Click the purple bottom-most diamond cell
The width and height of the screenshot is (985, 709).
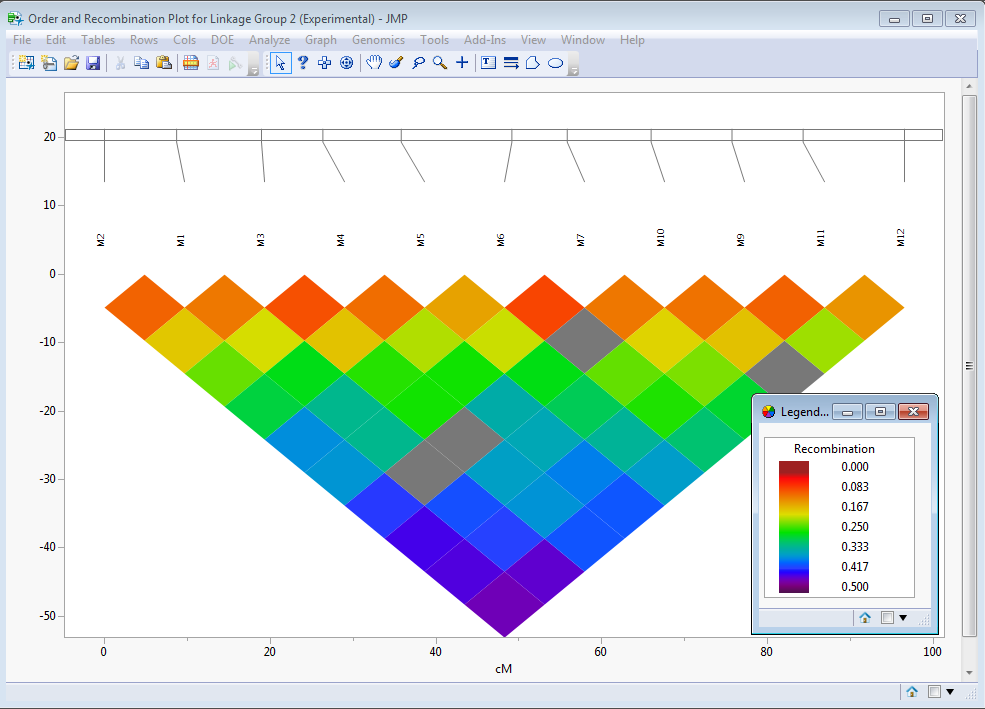coord(504,604)
